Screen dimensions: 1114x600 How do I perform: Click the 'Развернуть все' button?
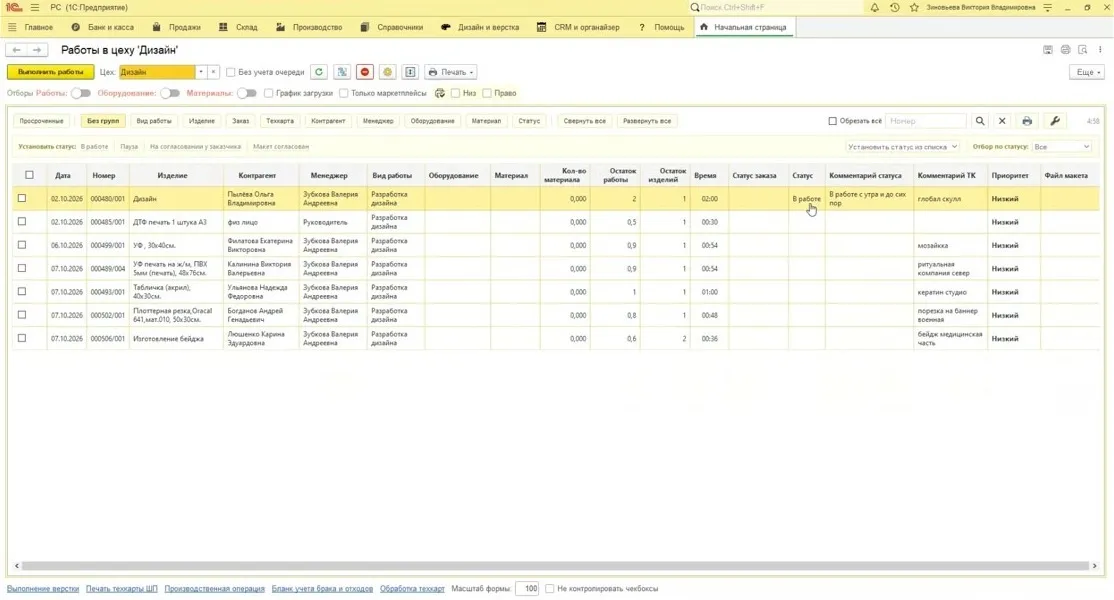647,121
